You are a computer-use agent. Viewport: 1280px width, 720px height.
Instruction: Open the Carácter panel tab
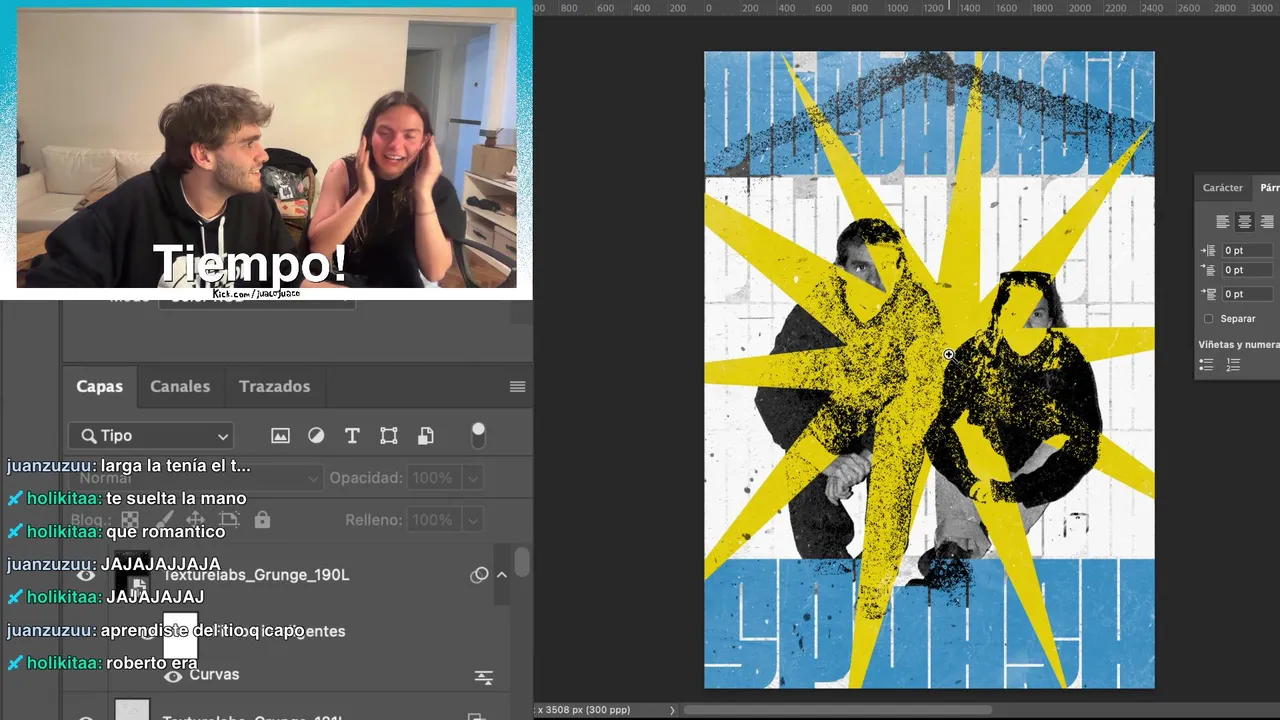(x=1222, y=188)
